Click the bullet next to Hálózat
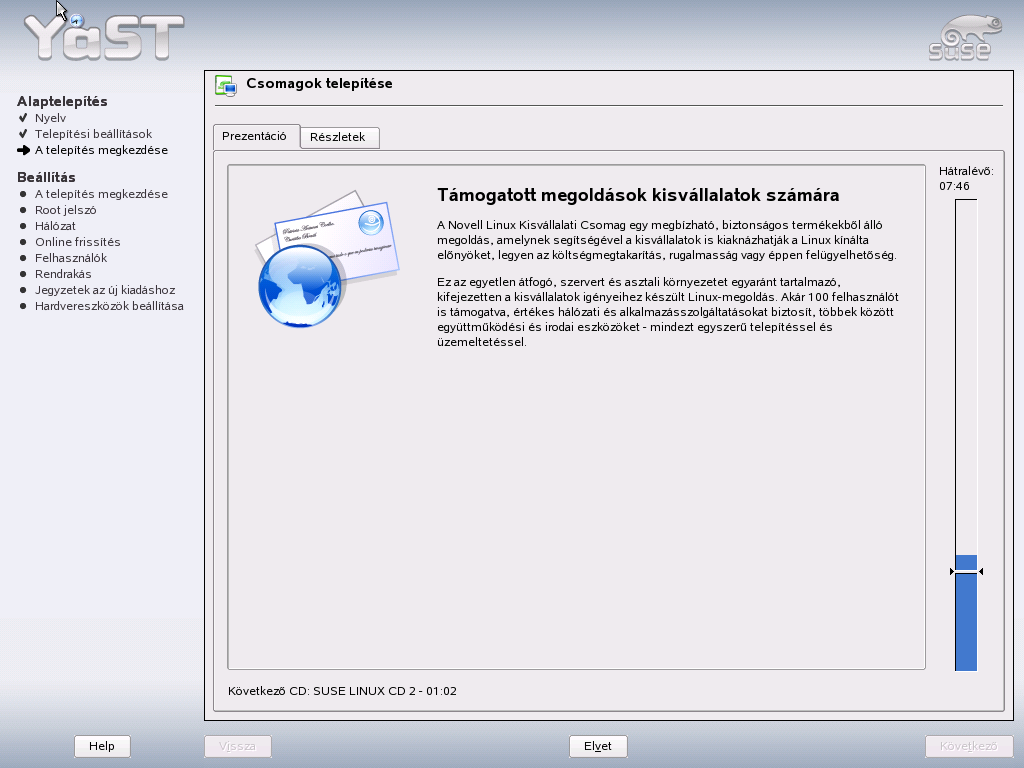Image resolution: width=1024 pixels, height=768 pixels. 23,226
